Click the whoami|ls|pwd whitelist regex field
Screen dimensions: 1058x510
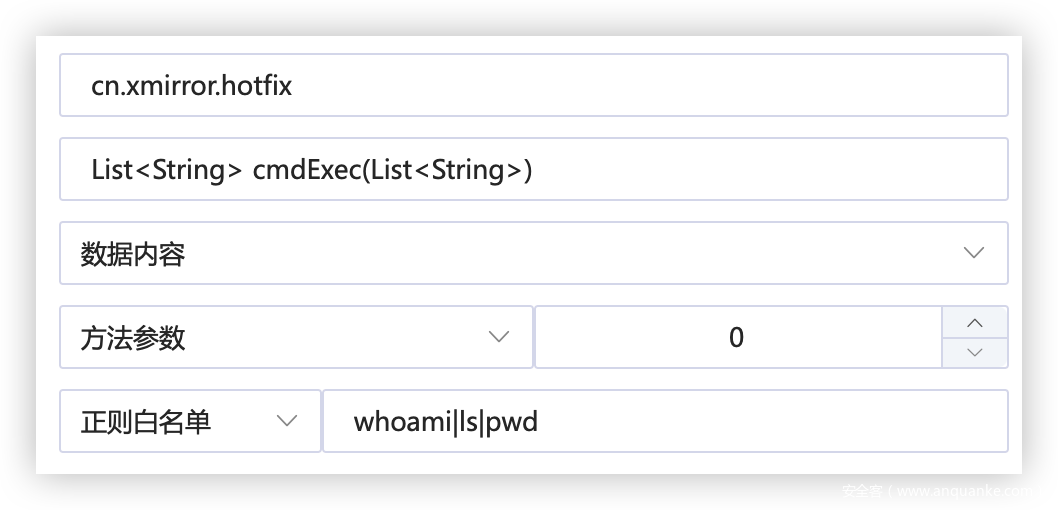tap(664, 422)
